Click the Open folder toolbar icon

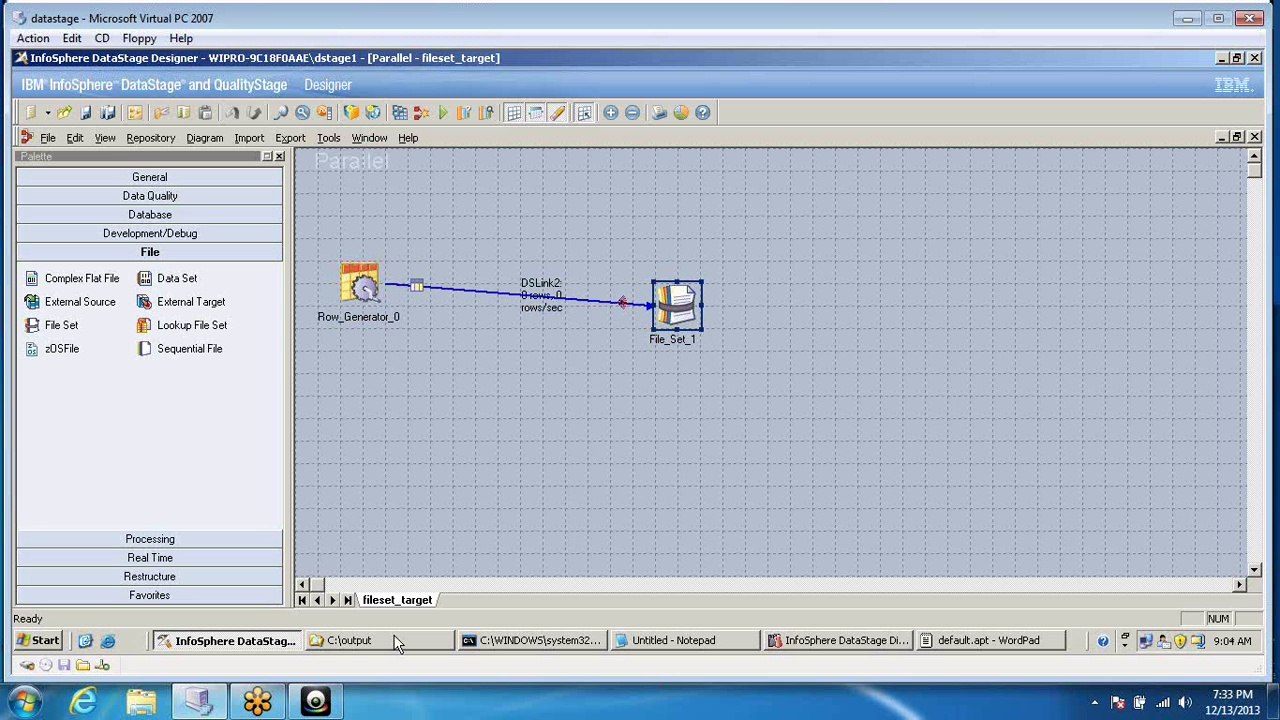pos(64,113)
